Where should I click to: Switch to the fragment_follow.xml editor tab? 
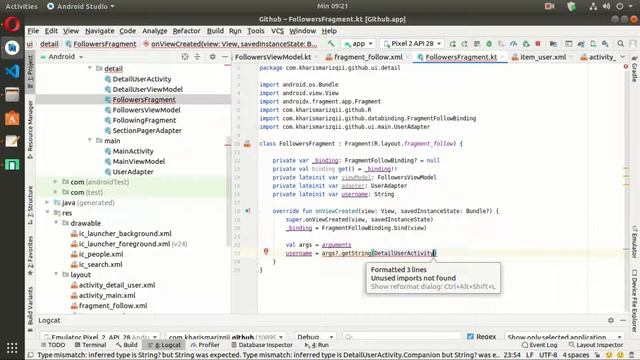pyautogui.click(x=368, y=57)
